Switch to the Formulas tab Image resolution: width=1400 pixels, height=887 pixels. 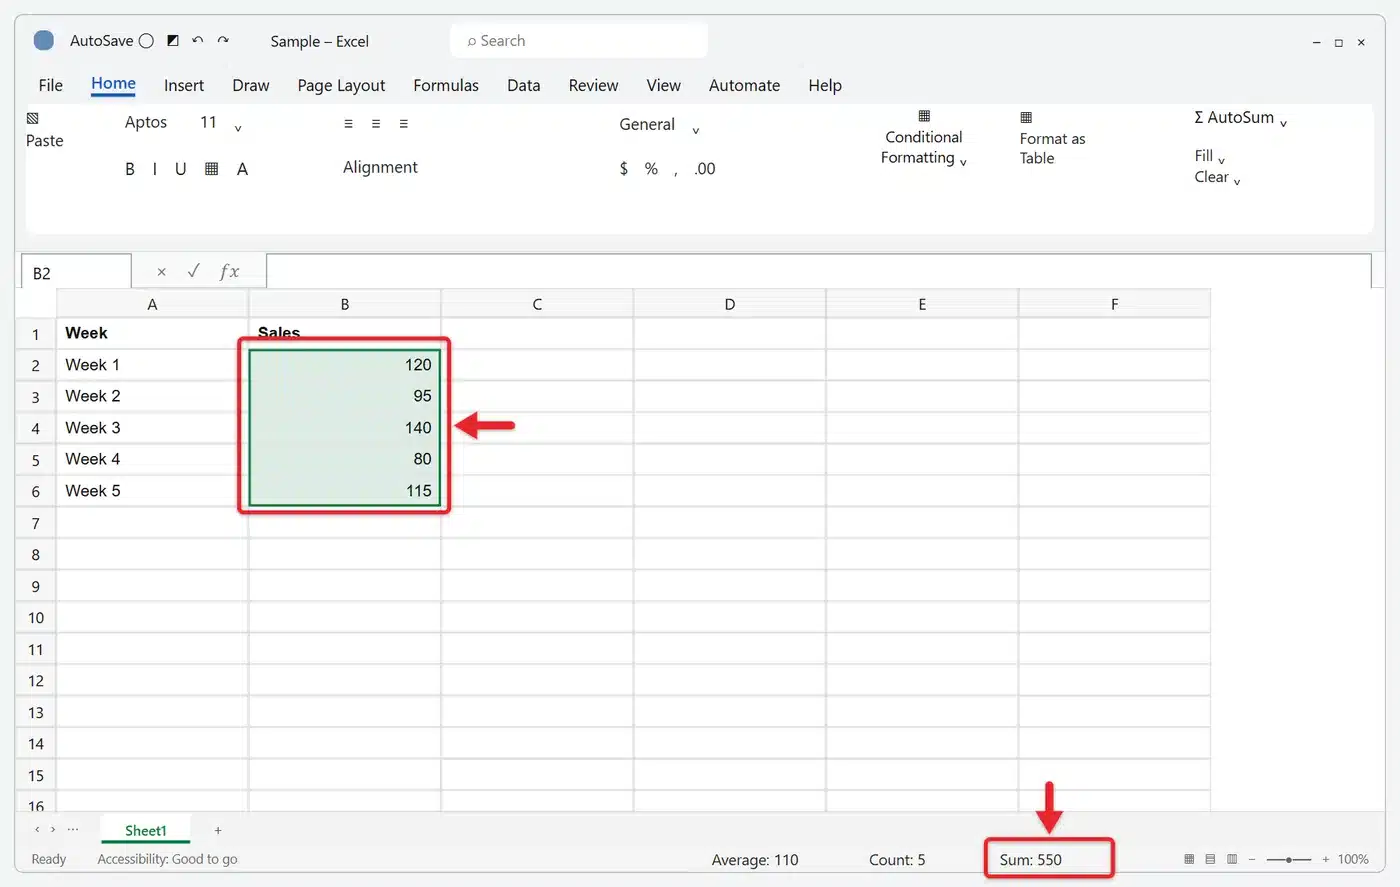[x=446, y=85]
